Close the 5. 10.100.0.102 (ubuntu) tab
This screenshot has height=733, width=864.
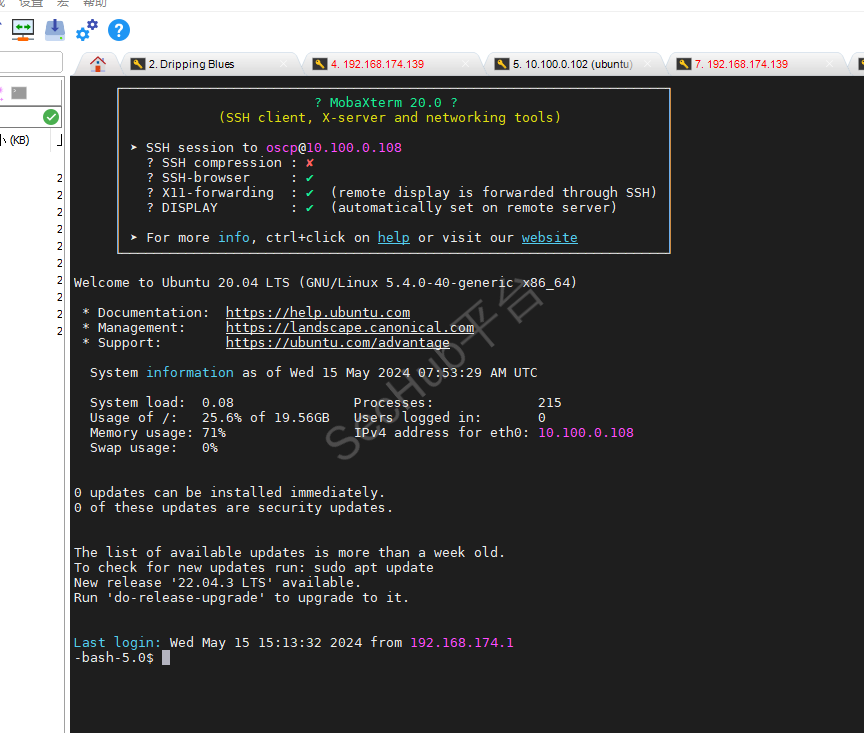[647, 64]
